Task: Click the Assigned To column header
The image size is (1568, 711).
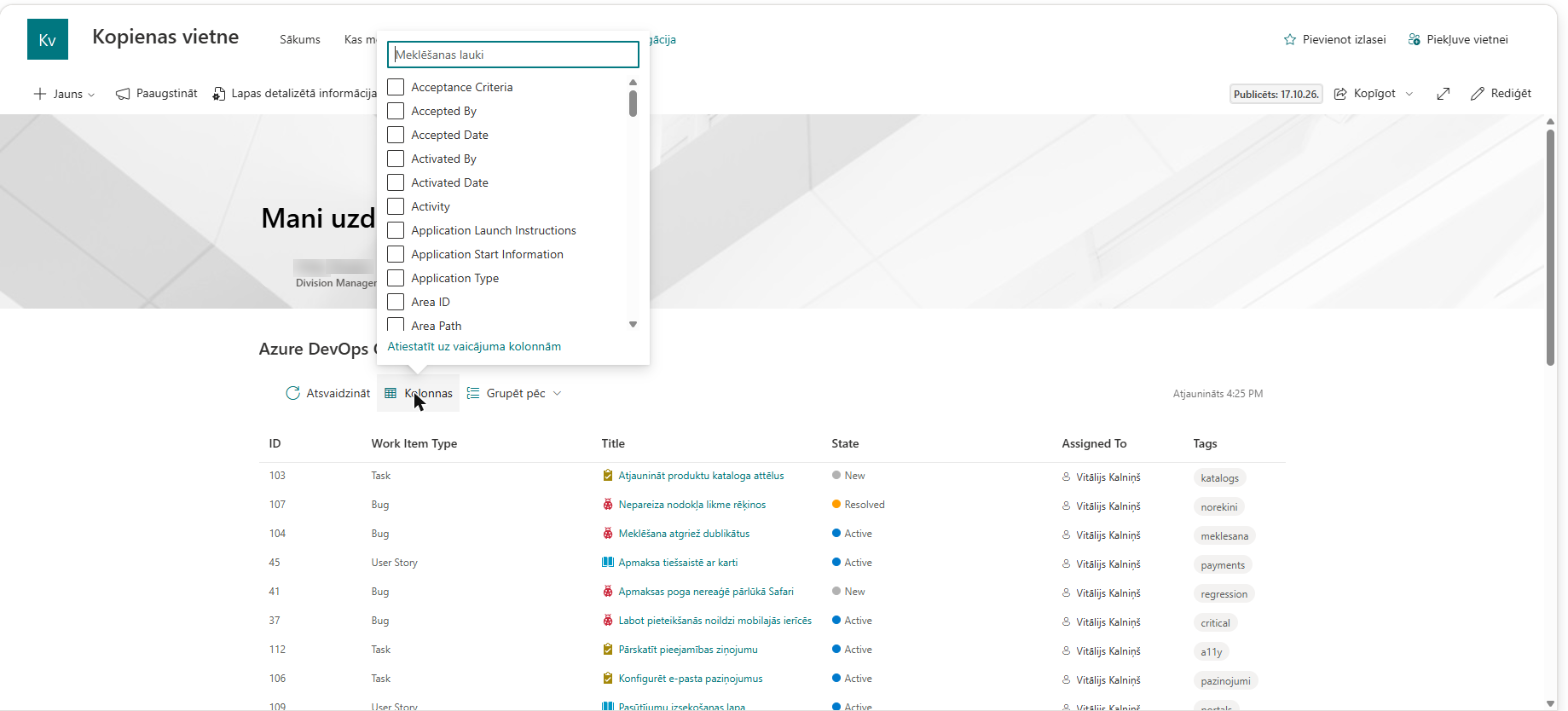Action: click(x=1094, y=443)
